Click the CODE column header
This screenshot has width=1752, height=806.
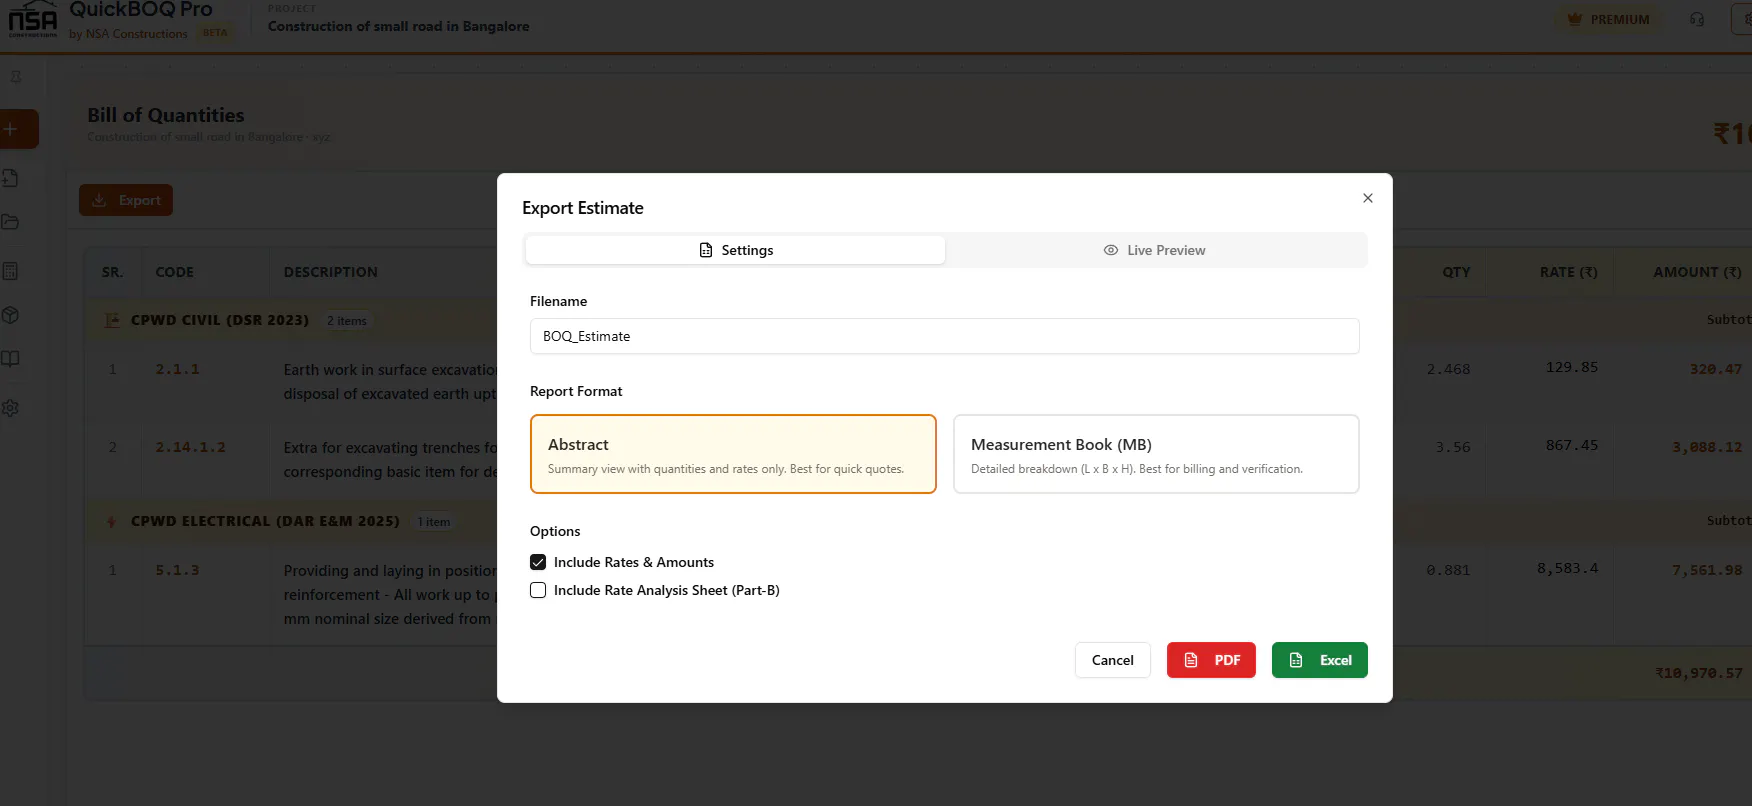click(x=175, y=272)
